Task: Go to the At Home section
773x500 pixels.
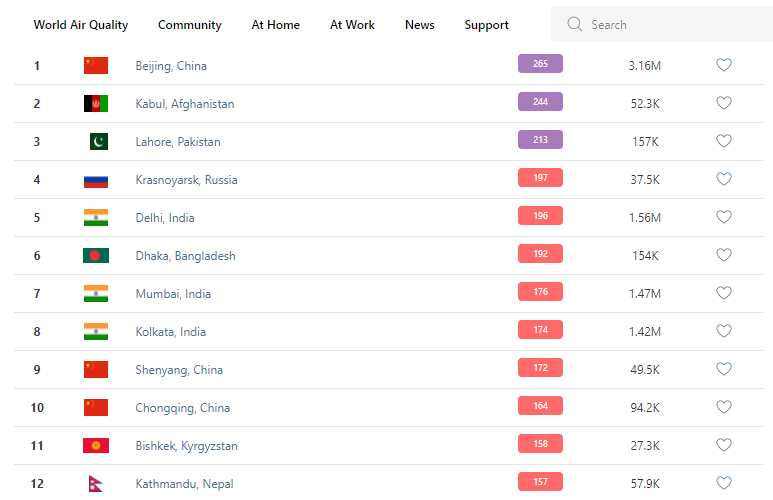Action: click(x=276, y=25)
